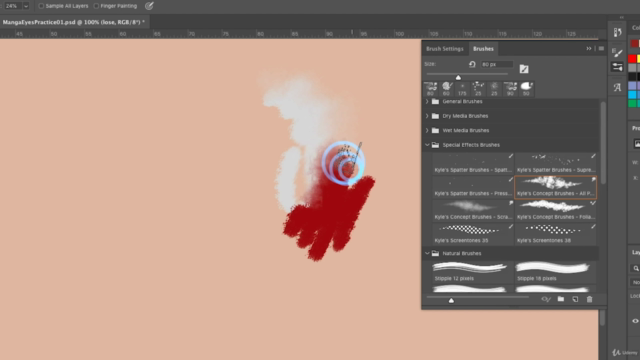Click the Dry Media Brushes folder icon

[x=435, y=116]
